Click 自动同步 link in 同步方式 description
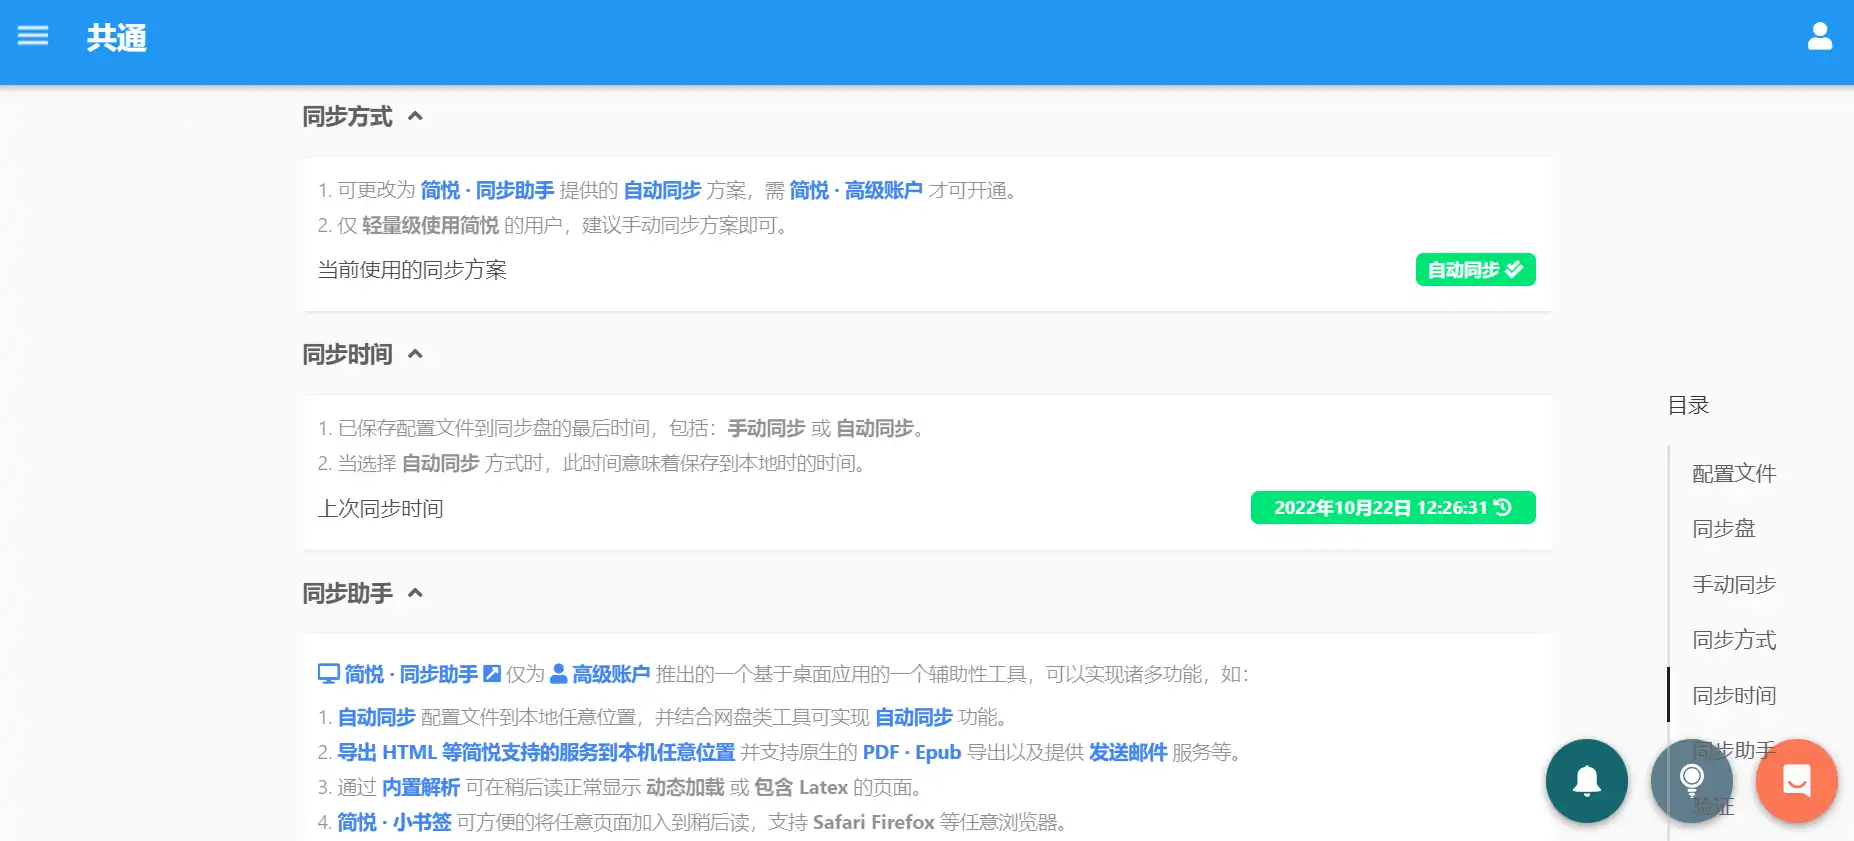Screen dimensions: 1854x841 [662, 190]
